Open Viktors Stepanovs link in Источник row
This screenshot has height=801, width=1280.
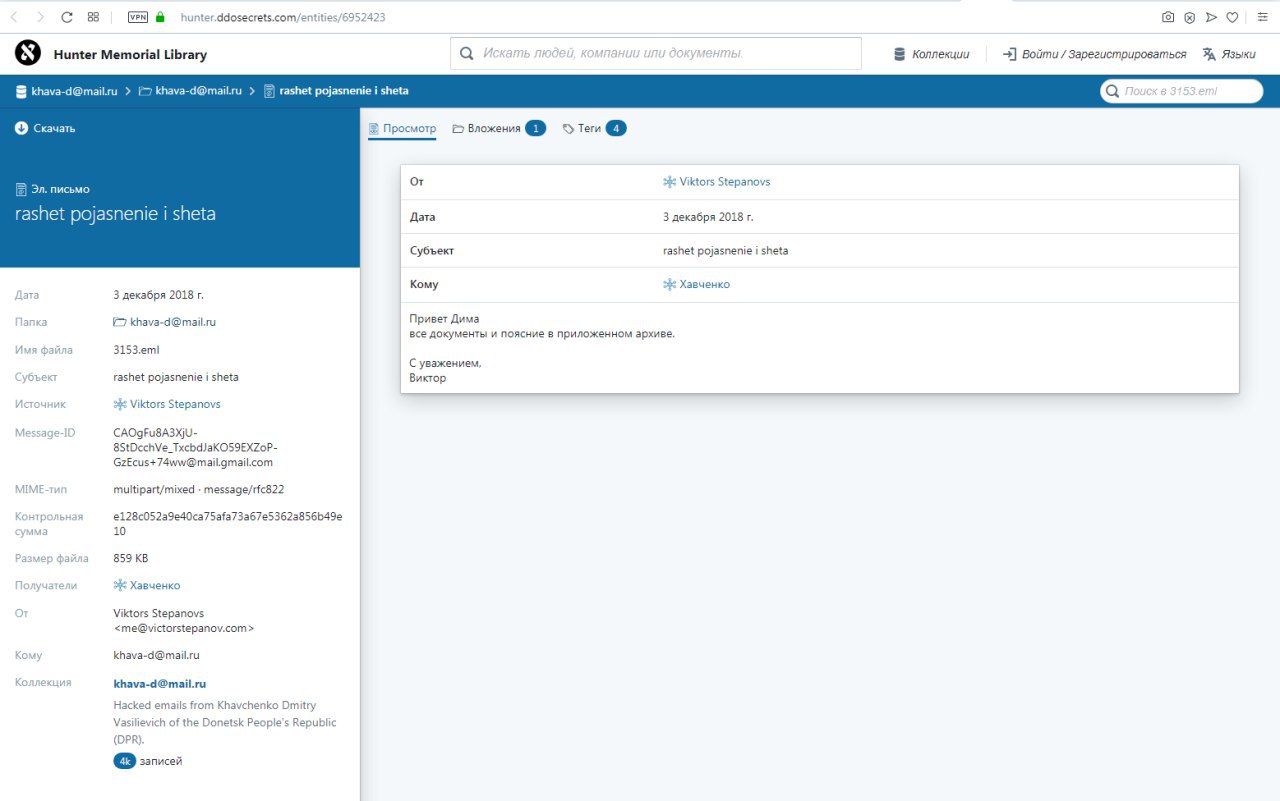(167, 404)
